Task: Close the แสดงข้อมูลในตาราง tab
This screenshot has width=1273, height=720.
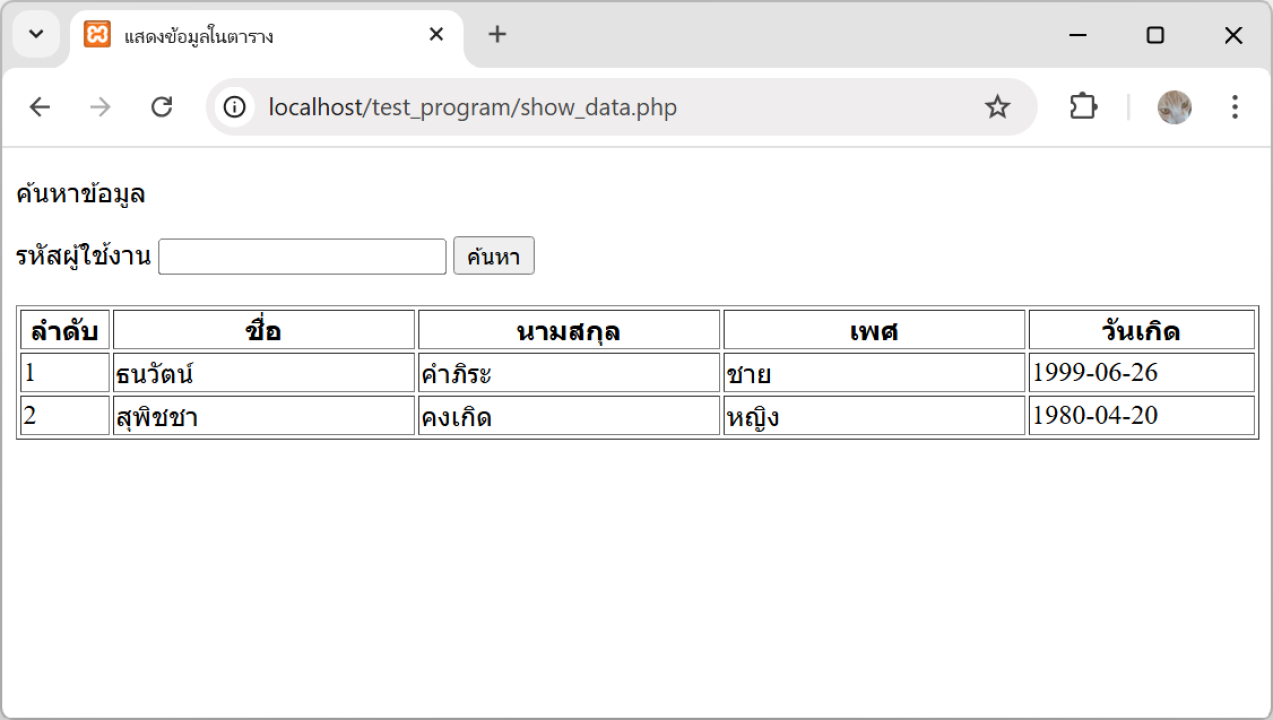Action: [436, 35]
